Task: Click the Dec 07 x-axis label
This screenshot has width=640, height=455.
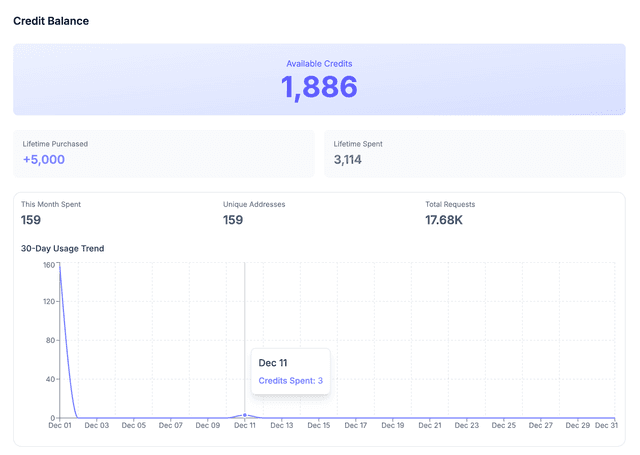Action: click(x=171, y=425)
